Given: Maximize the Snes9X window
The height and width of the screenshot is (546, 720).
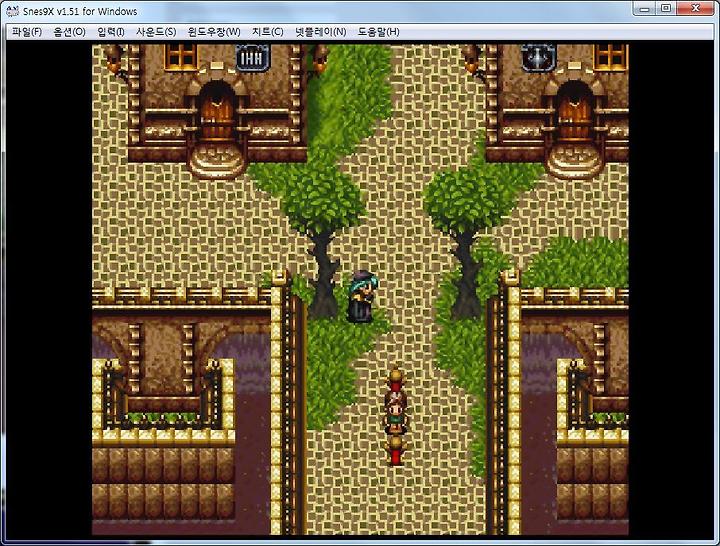Looking at the screenshot, I should click(666, 9).
